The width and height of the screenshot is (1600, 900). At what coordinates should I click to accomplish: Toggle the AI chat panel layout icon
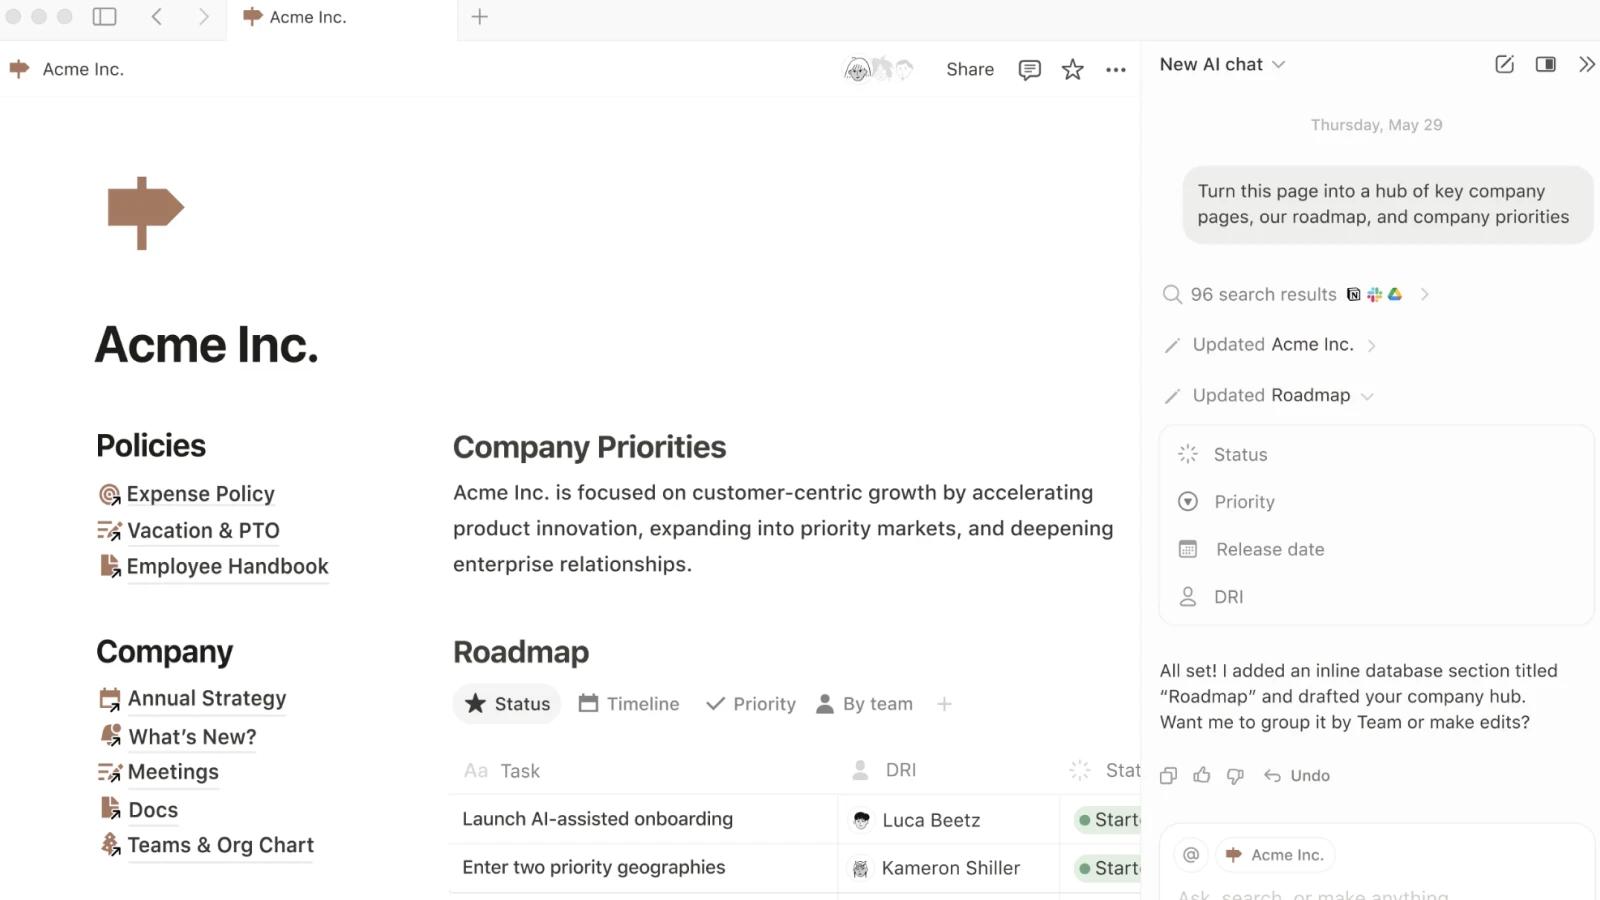1545,64
